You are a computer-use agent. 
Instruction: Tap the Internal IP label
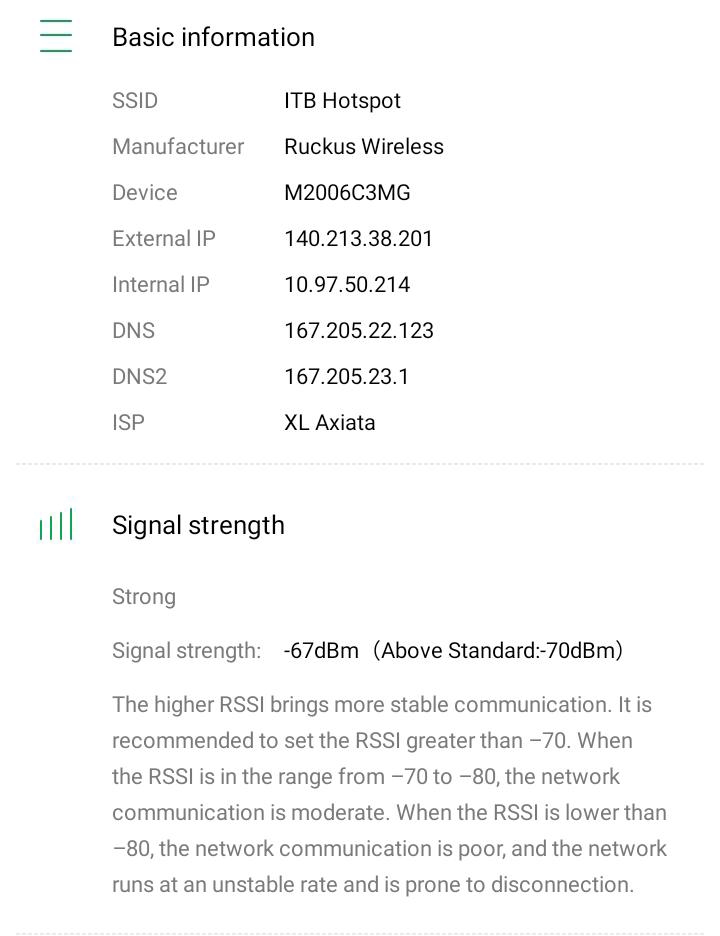pos(161,284)
